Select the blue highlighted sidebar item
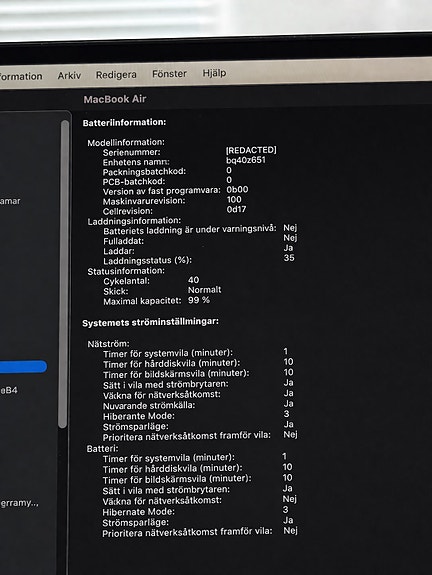This screenshot has width=432, height=575. pos(23,367)
